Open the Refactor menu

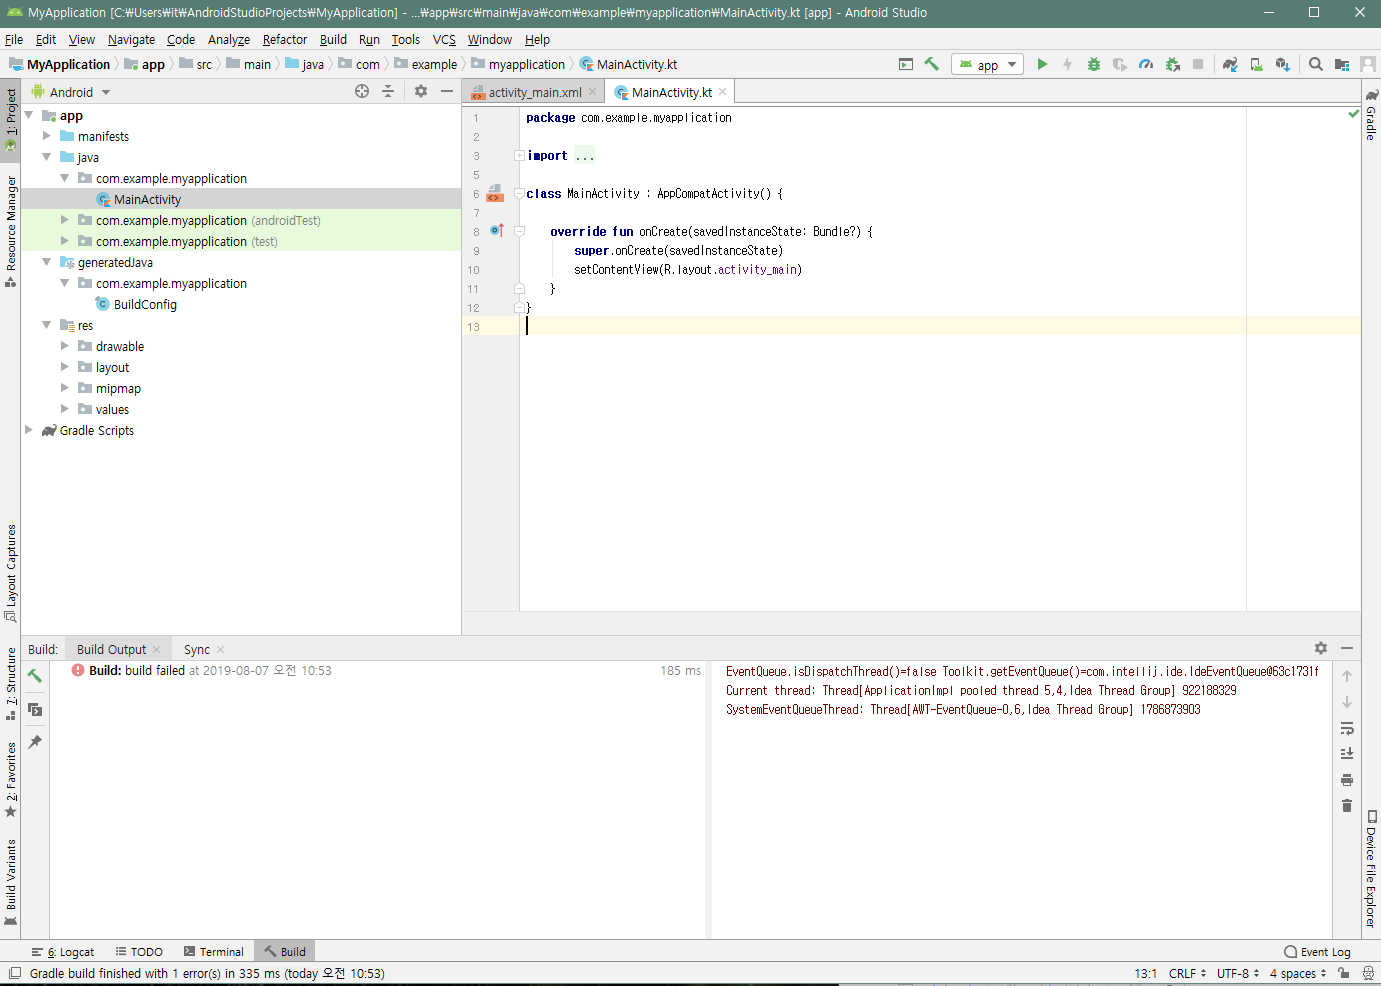tap(284, 39)
